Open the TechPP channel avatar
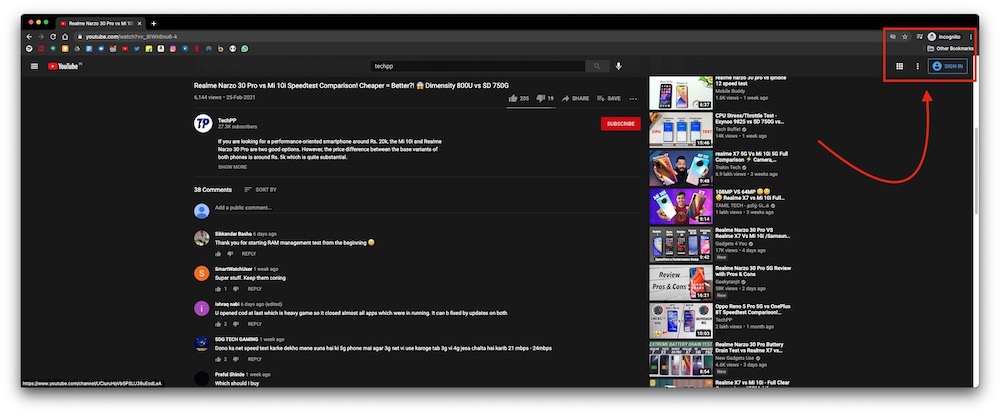Screen dimensions: 1000x415 [x=203, y=124]
